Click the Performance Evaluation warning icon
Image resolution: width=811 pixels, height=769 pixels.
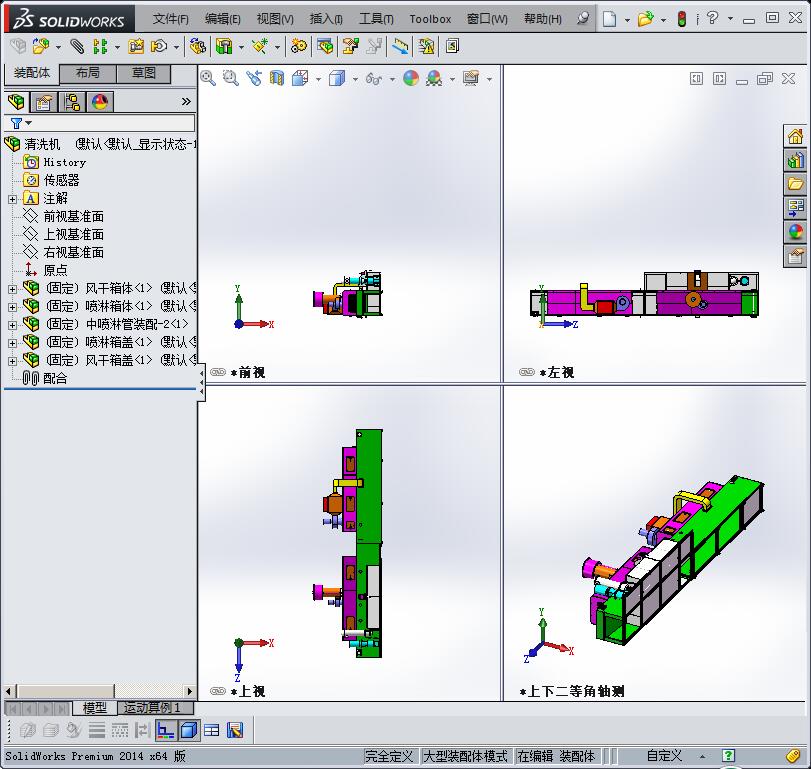pos(427,47)
